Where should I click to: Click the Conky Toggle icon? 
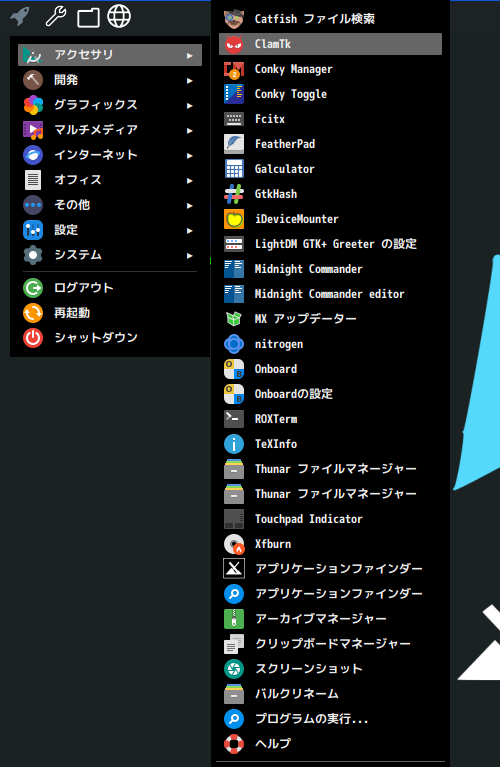234,94
